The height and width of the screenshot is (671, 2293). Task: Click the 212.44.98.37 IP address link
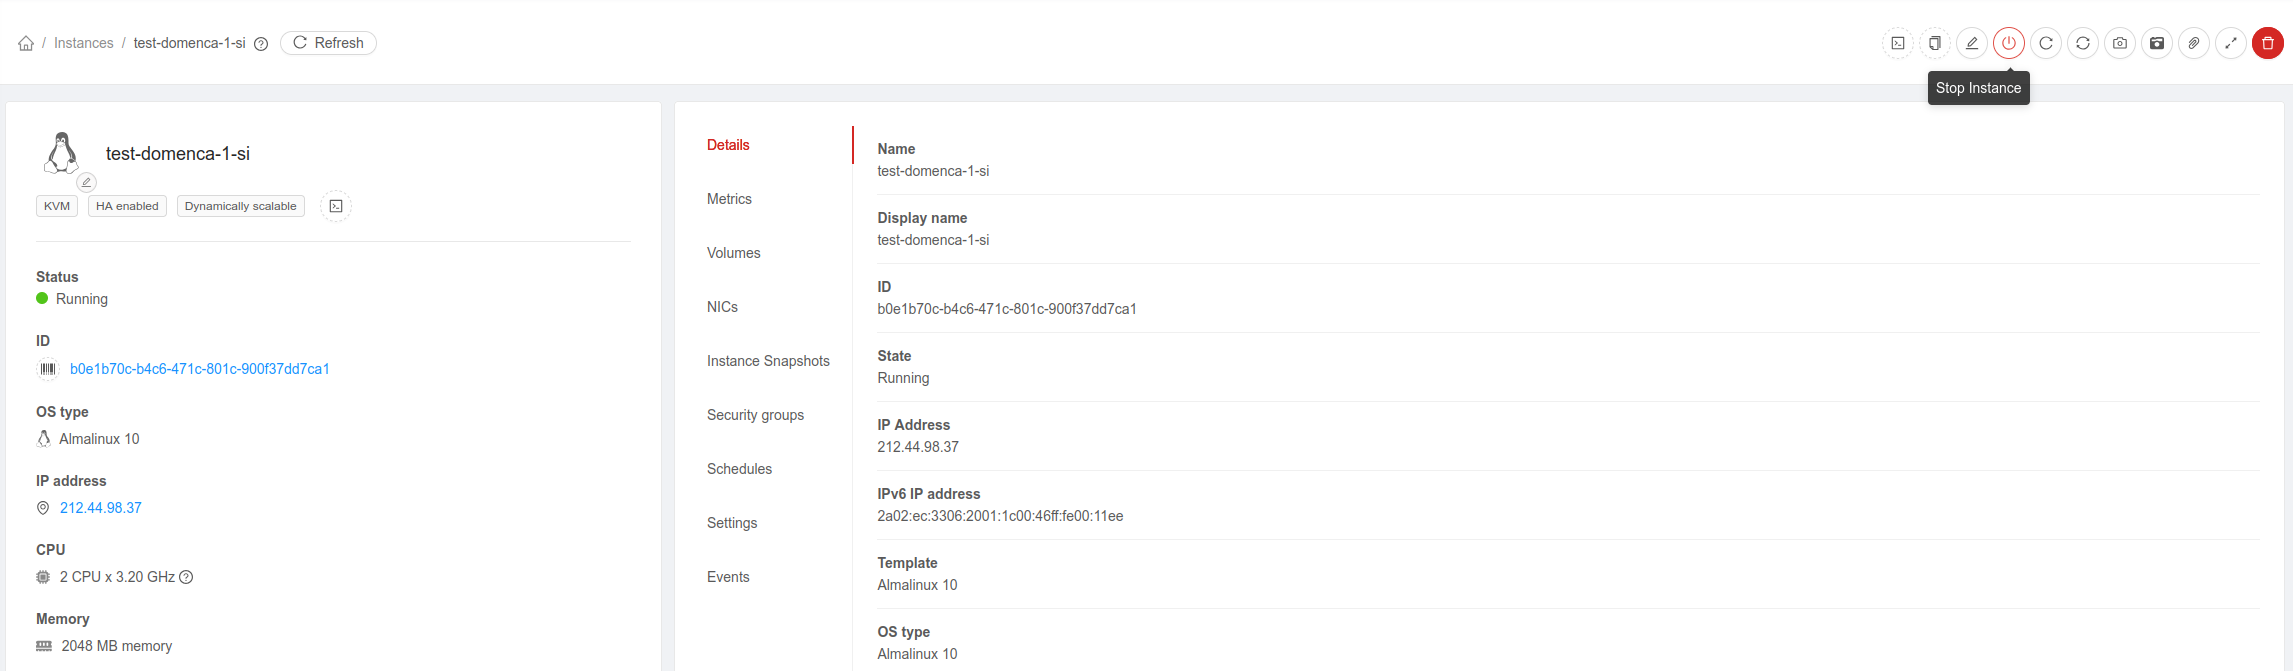pyautogui.click(x=100, y=508)
